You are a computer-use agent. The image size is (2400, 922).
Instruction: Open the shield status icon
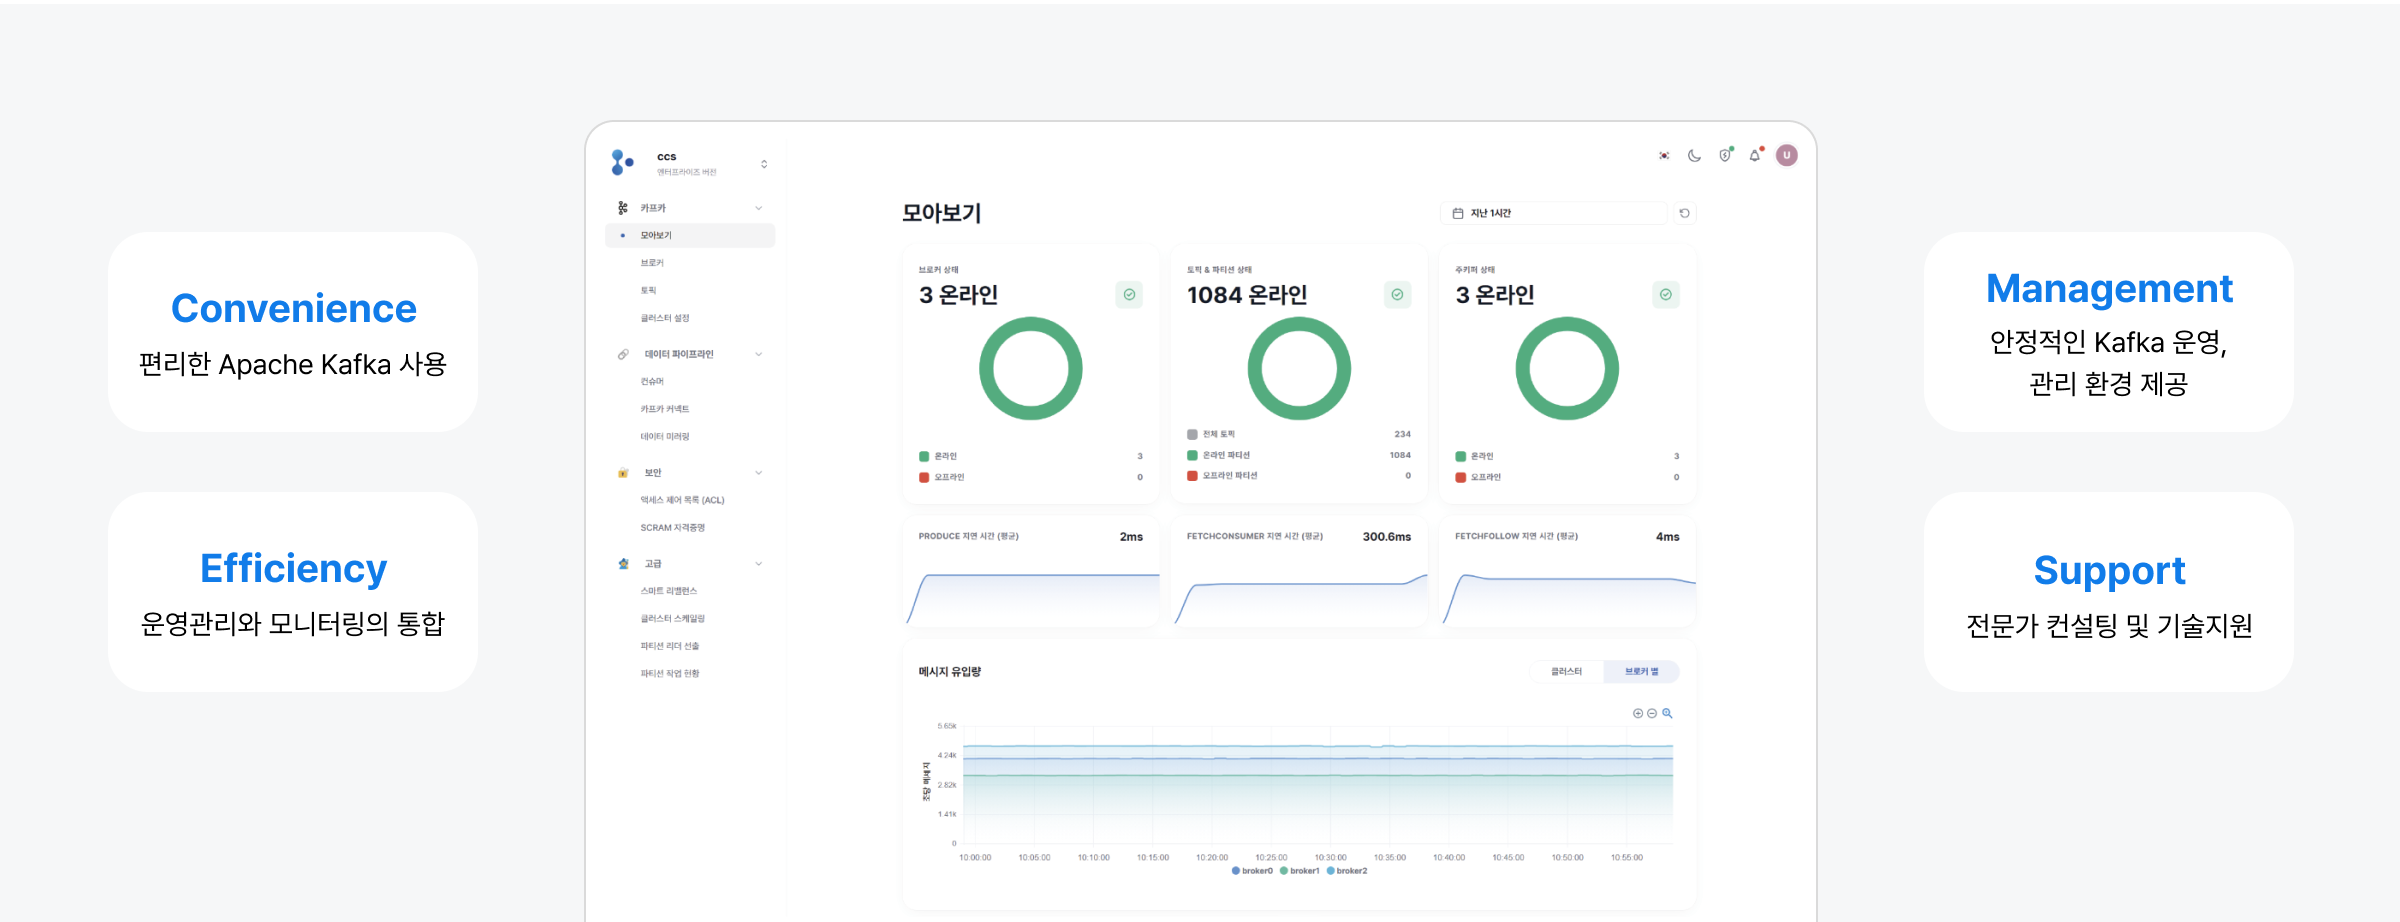pyautogui.click(x=1725, y=156)
